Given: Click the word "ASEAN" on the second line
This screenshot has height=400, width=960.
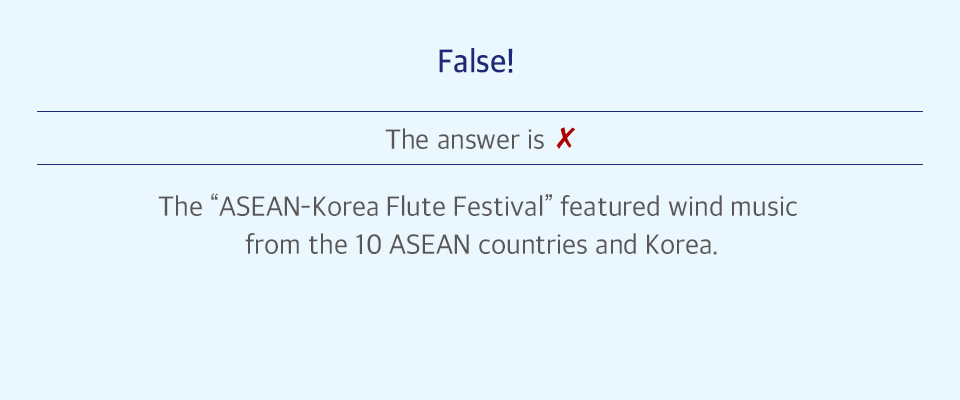Looking at the screenshot, I should (430, 245).
